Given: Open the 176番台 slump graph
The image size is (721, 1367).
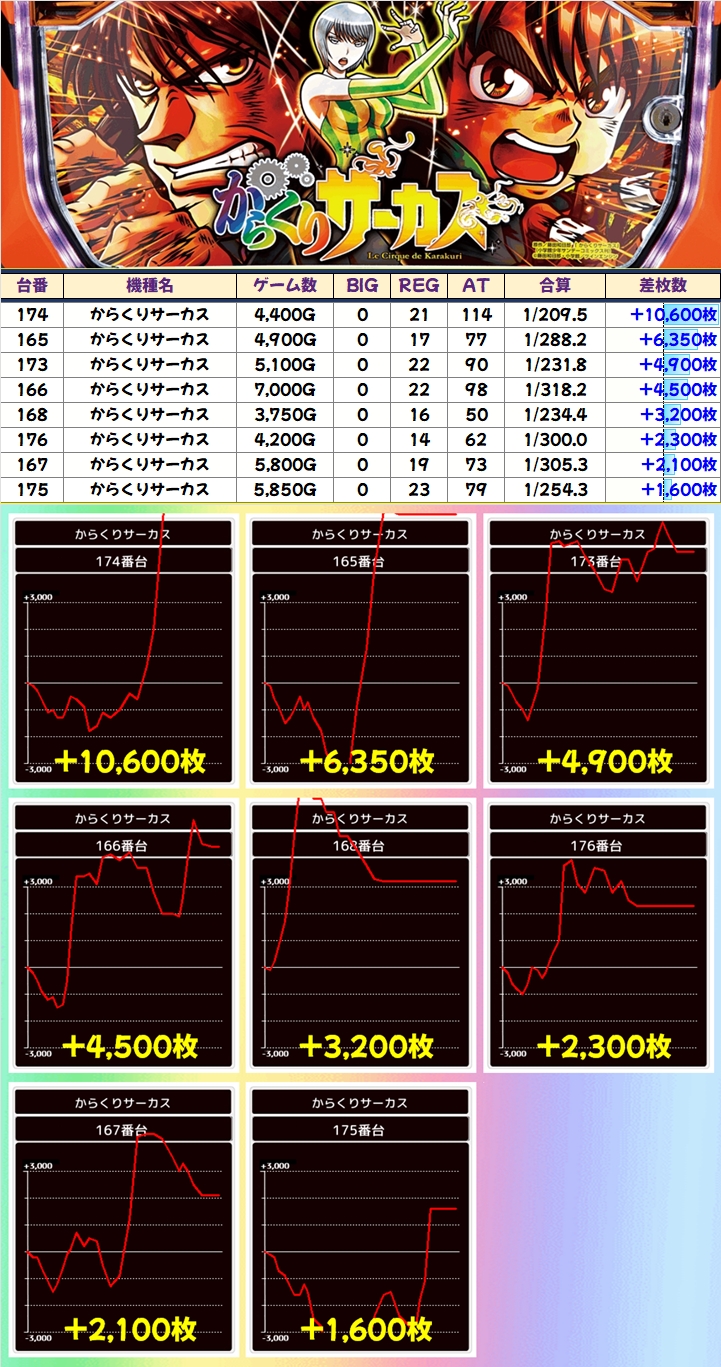Looking at the screenshot, I should (x=597, y=935).
